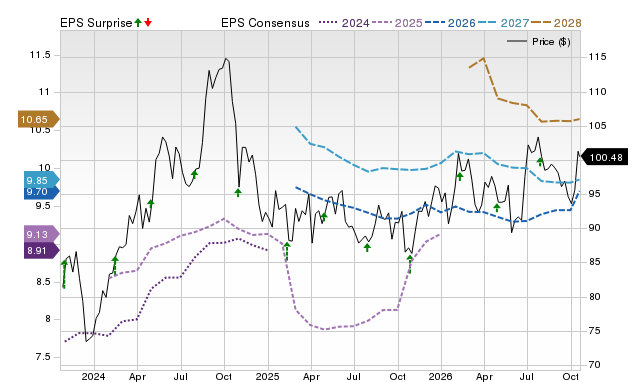
Task: Click the 2028 EPS consensus legend entry
Action: 556,23
